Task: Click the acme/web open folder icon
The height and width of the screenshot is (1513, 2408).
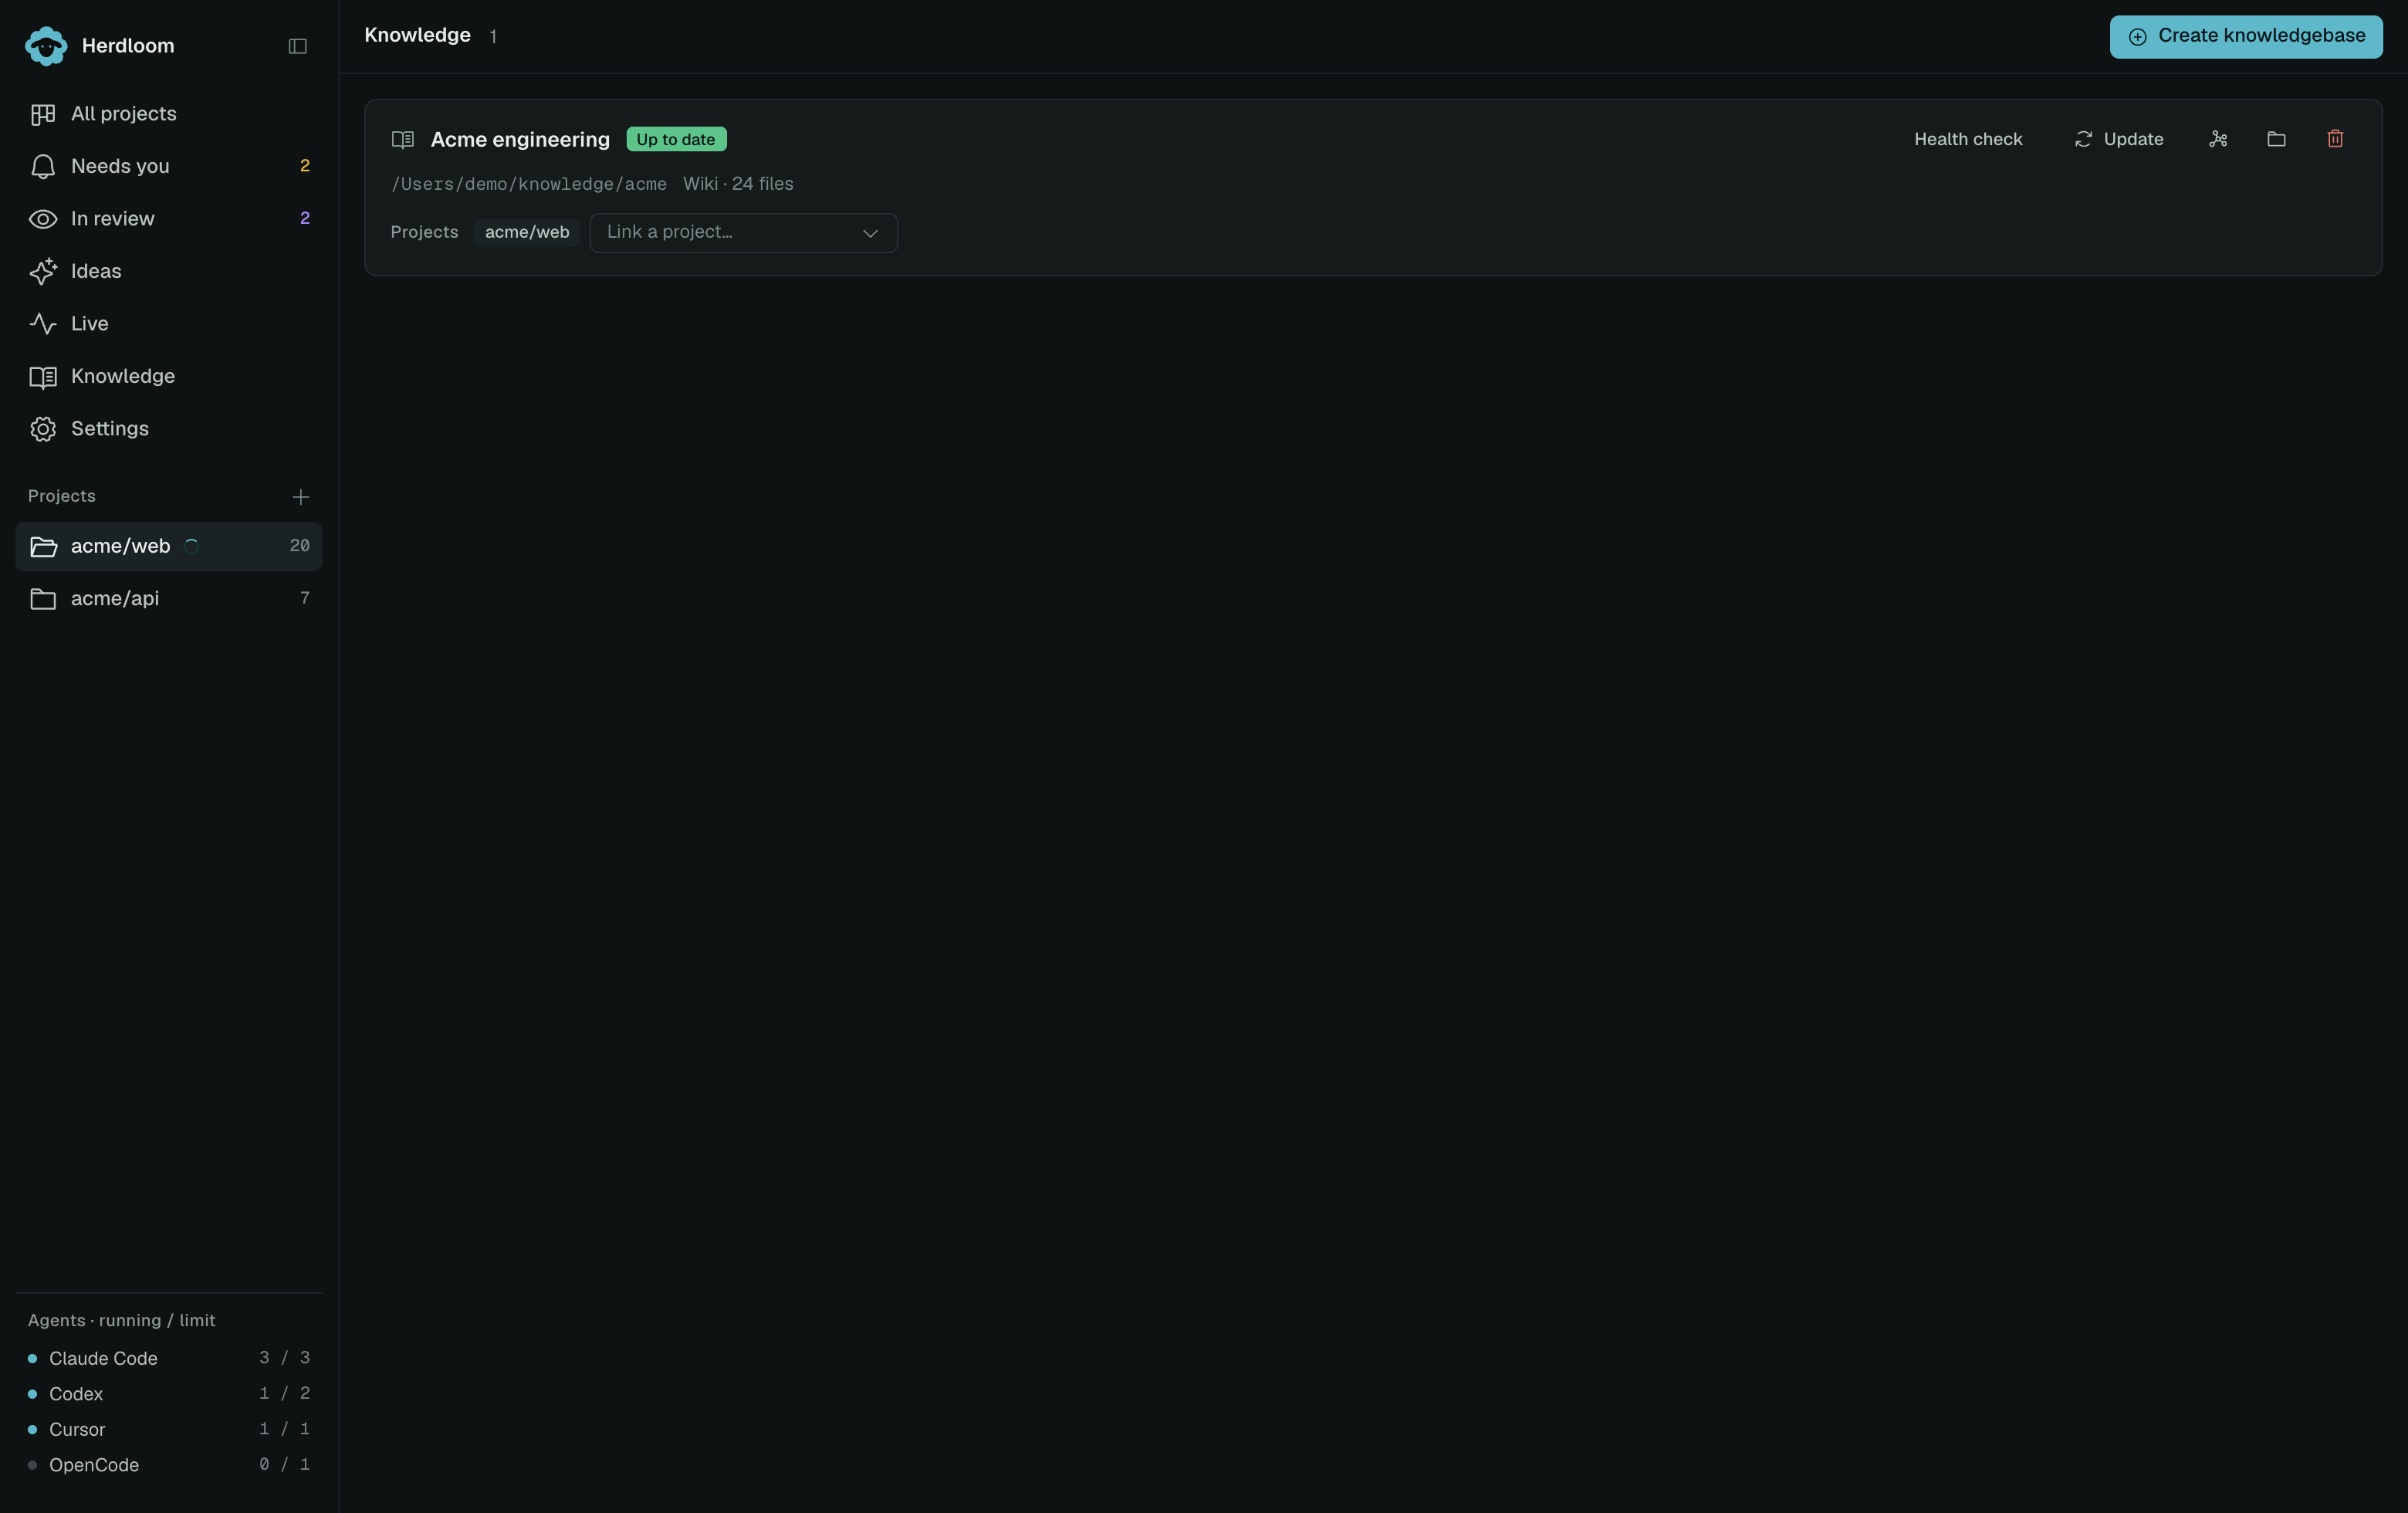Action: click(43, 547)
